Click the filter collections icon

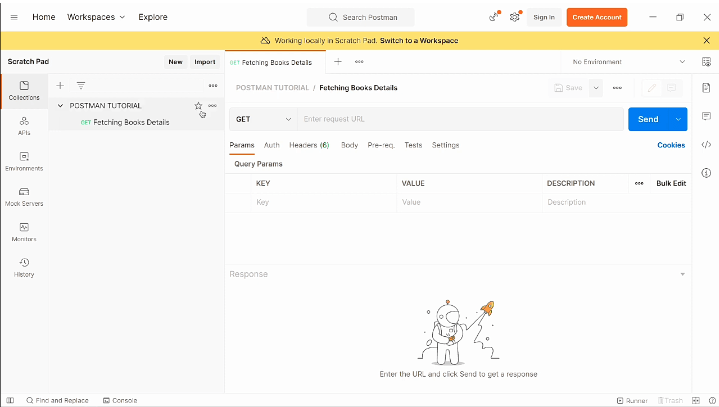[x=81, y=85]
